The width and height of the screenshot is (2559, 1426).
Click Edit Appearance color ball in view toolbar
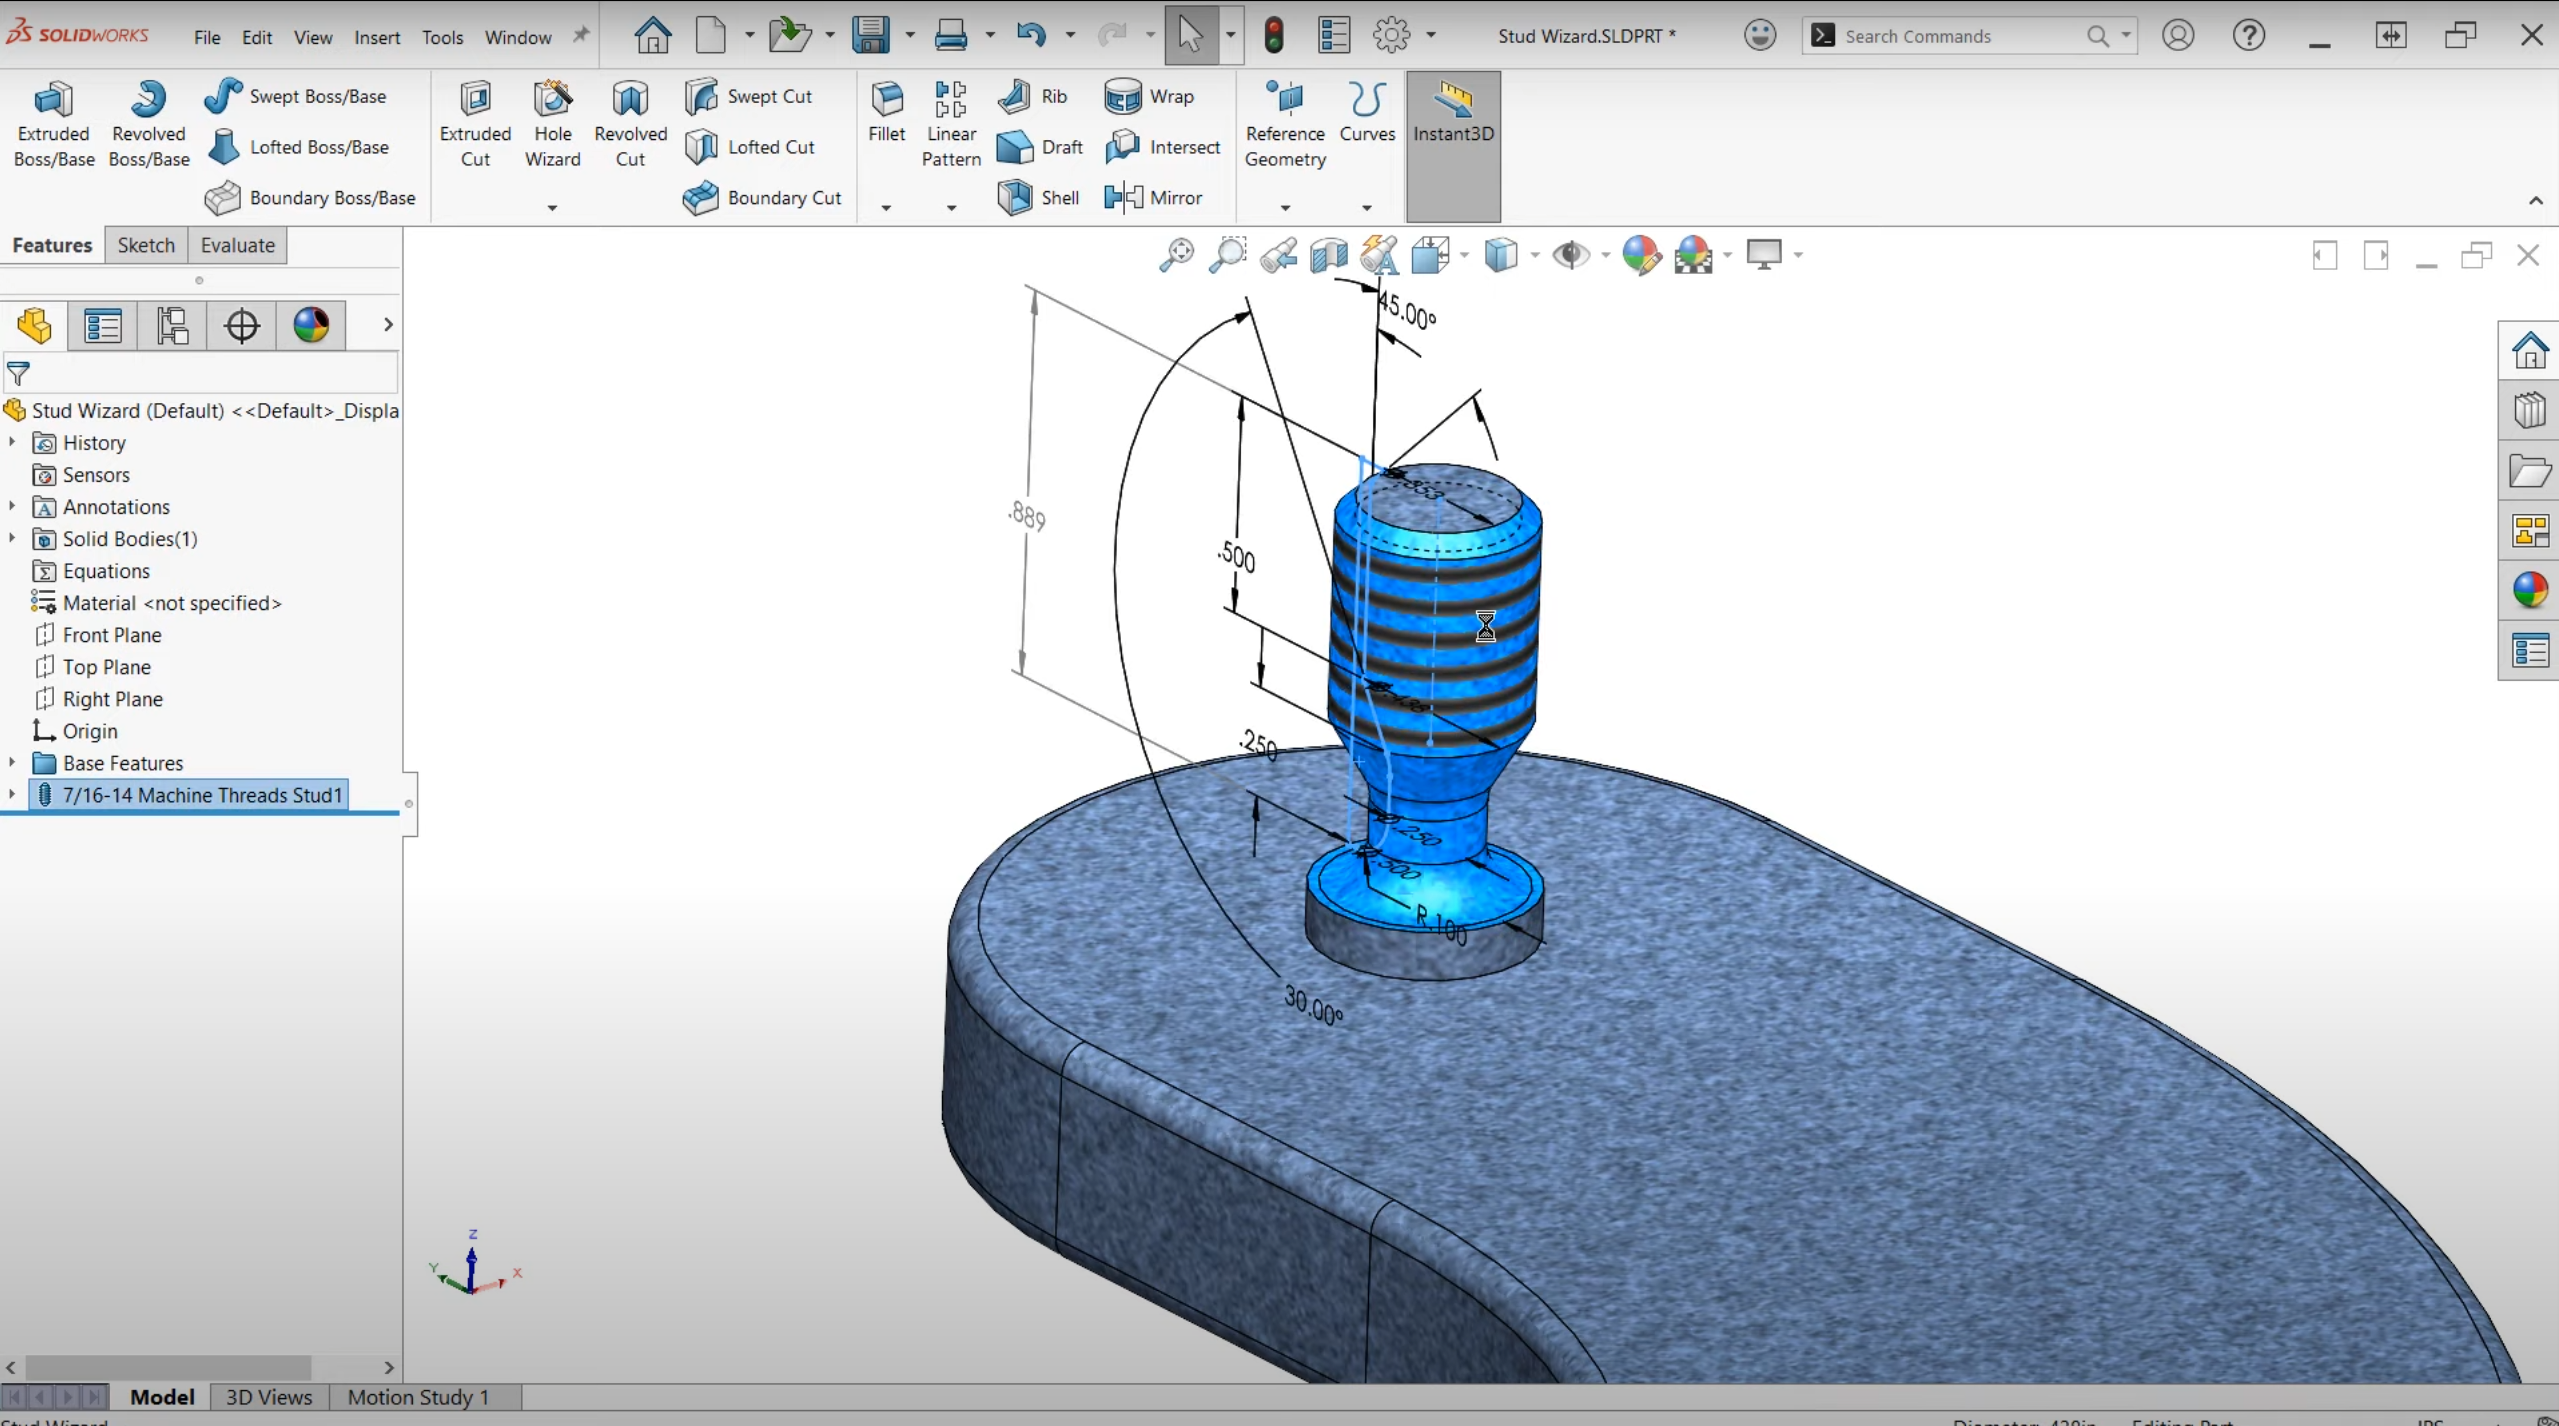tap(1641, 255)
